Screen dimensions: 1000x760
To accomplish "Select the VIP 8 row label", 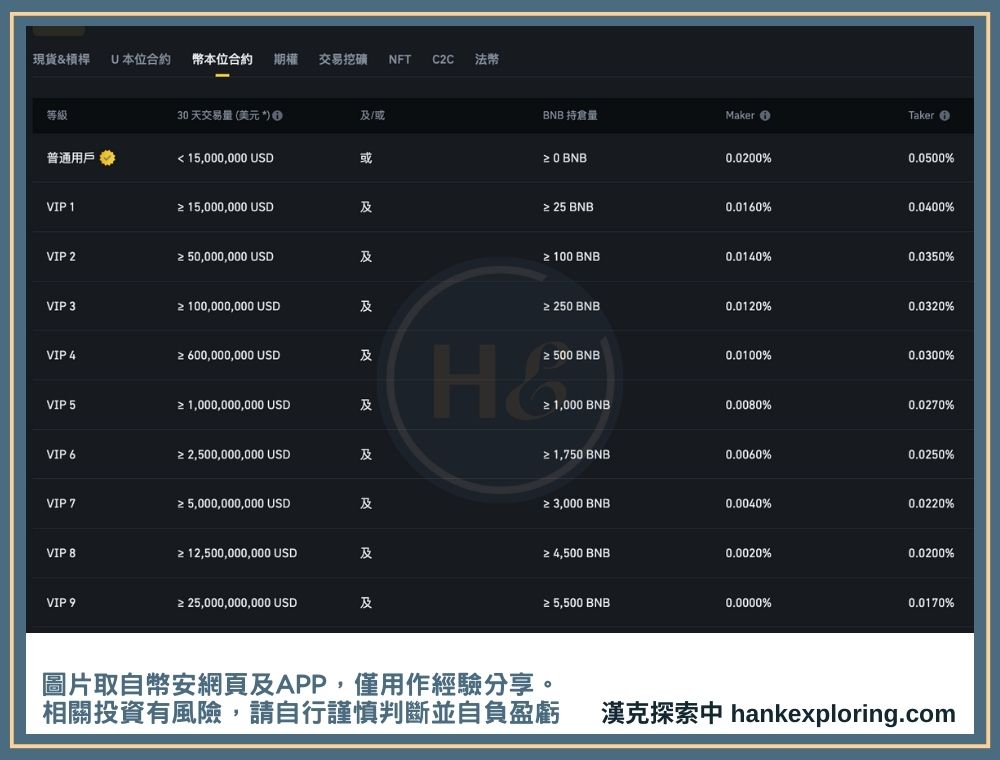I will click(x=61, y=553).
